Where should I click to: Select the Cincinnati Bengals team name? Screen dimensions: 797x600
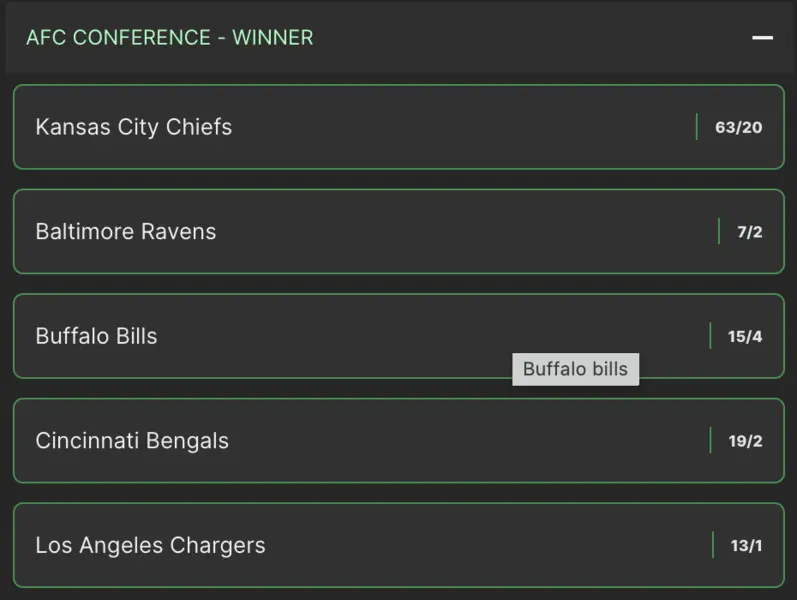tap(132, 441)
